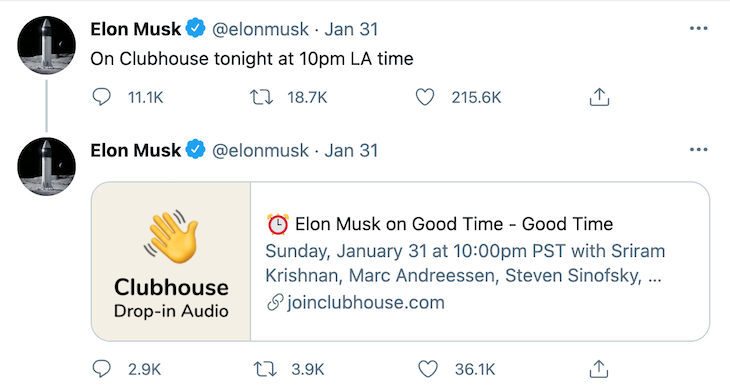730x392 pixels.
Task: Open @elonmusk handle on second tweet
Action: pyautogui.click(x=260, y=150)
